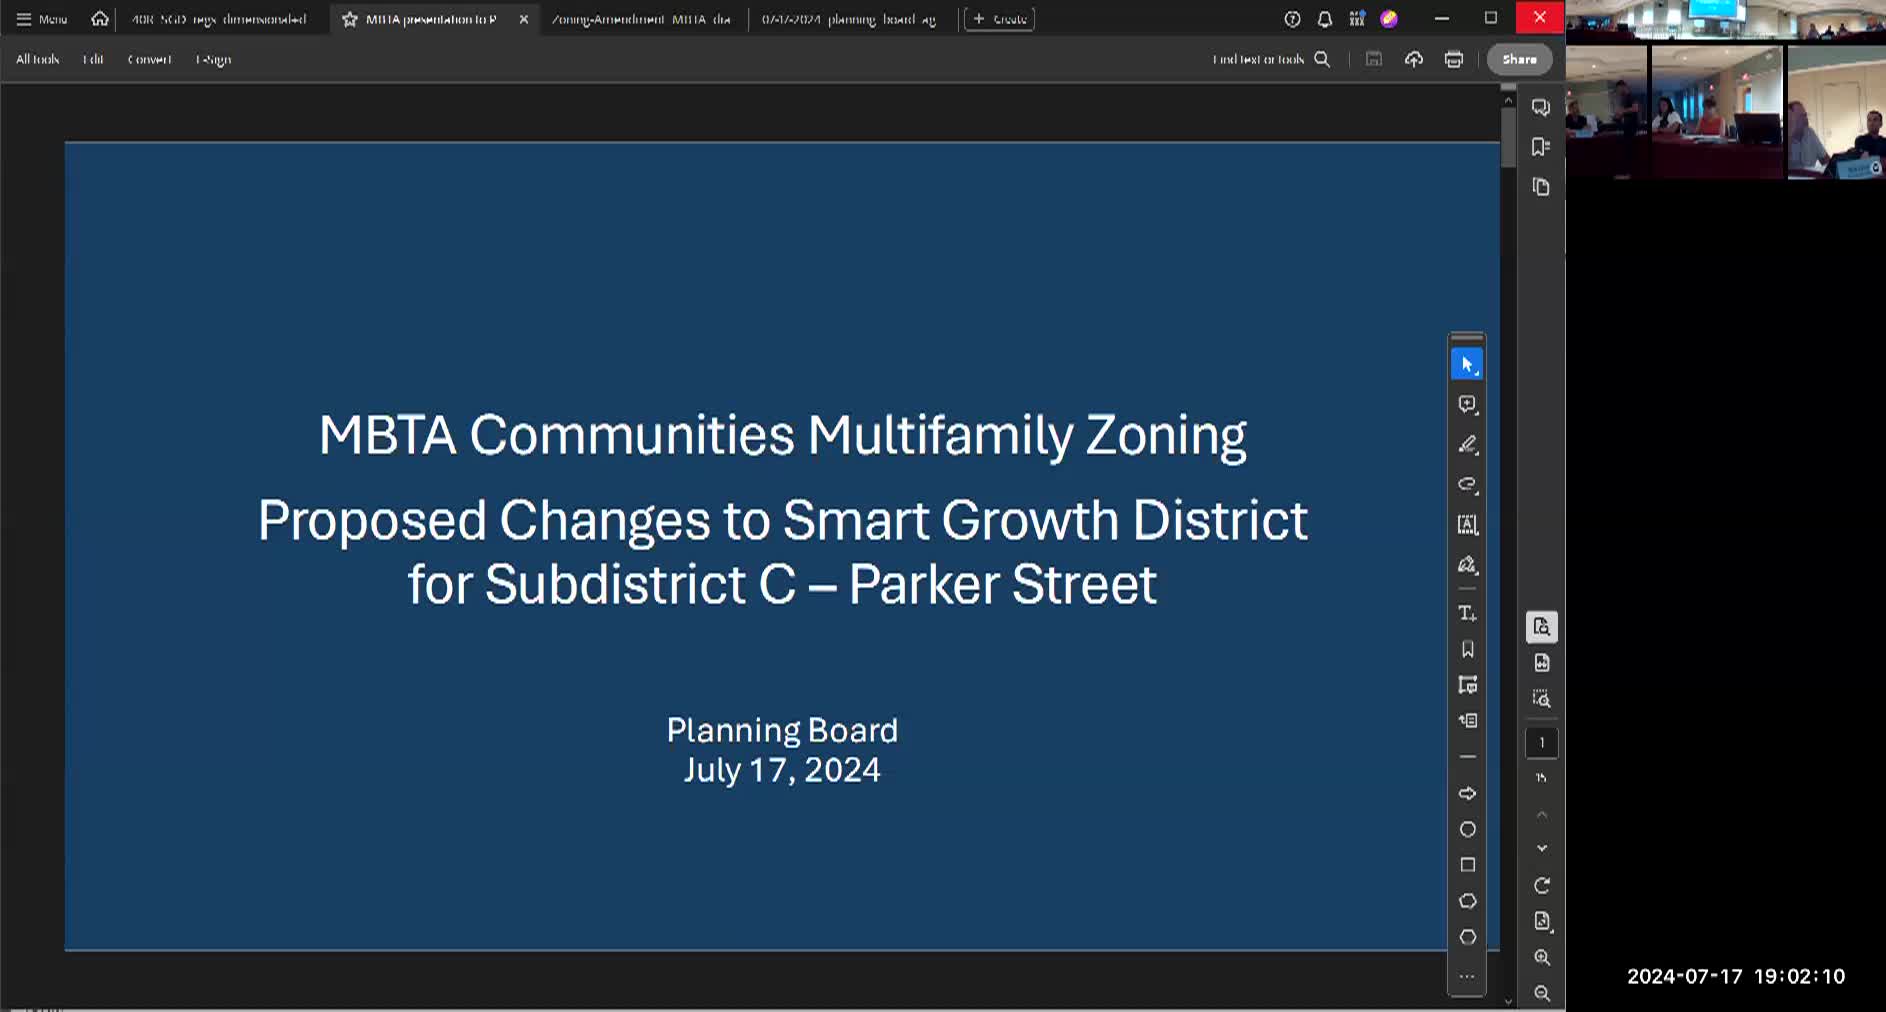Close the MBTA presentation tab
Image resolution: width=1886 pixels, height=1012 pixels.
tap(523, 19)
